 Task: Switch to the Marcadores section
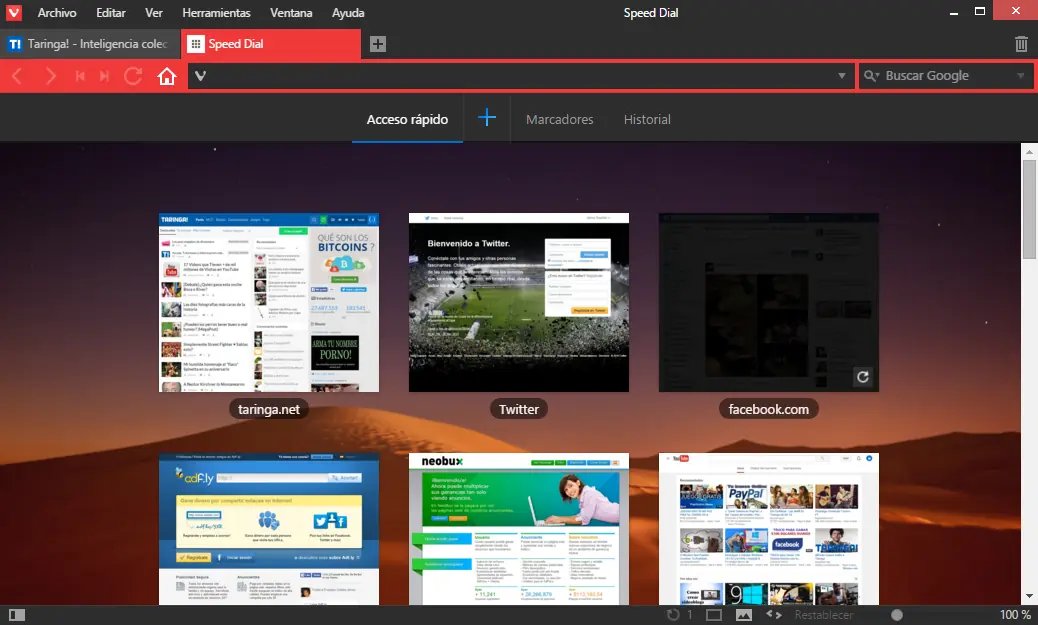coord(559,119)
